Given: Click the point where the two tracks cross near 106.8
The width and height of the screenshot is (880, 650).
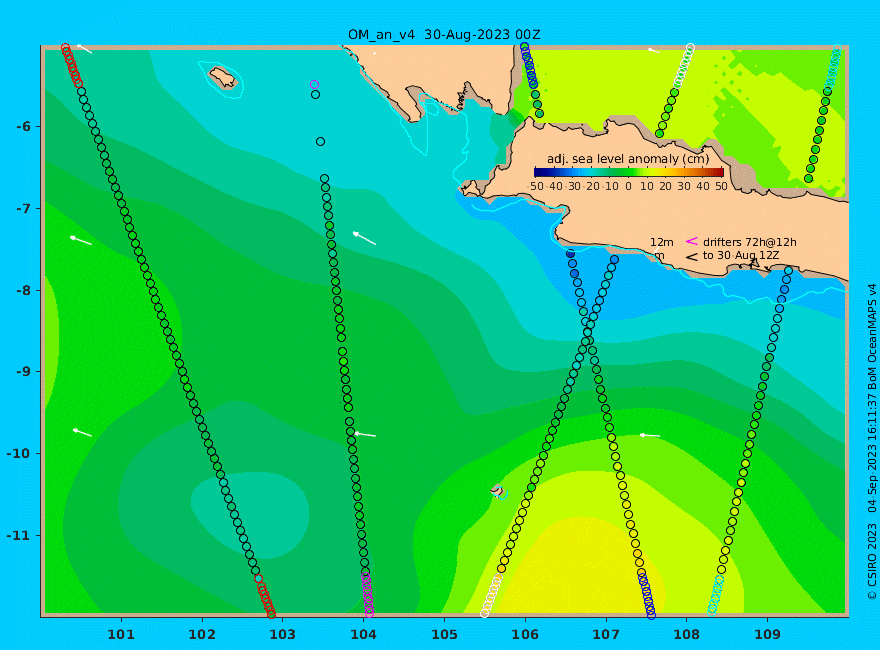Looking at the screenshot, I should [x=586, y=333].
